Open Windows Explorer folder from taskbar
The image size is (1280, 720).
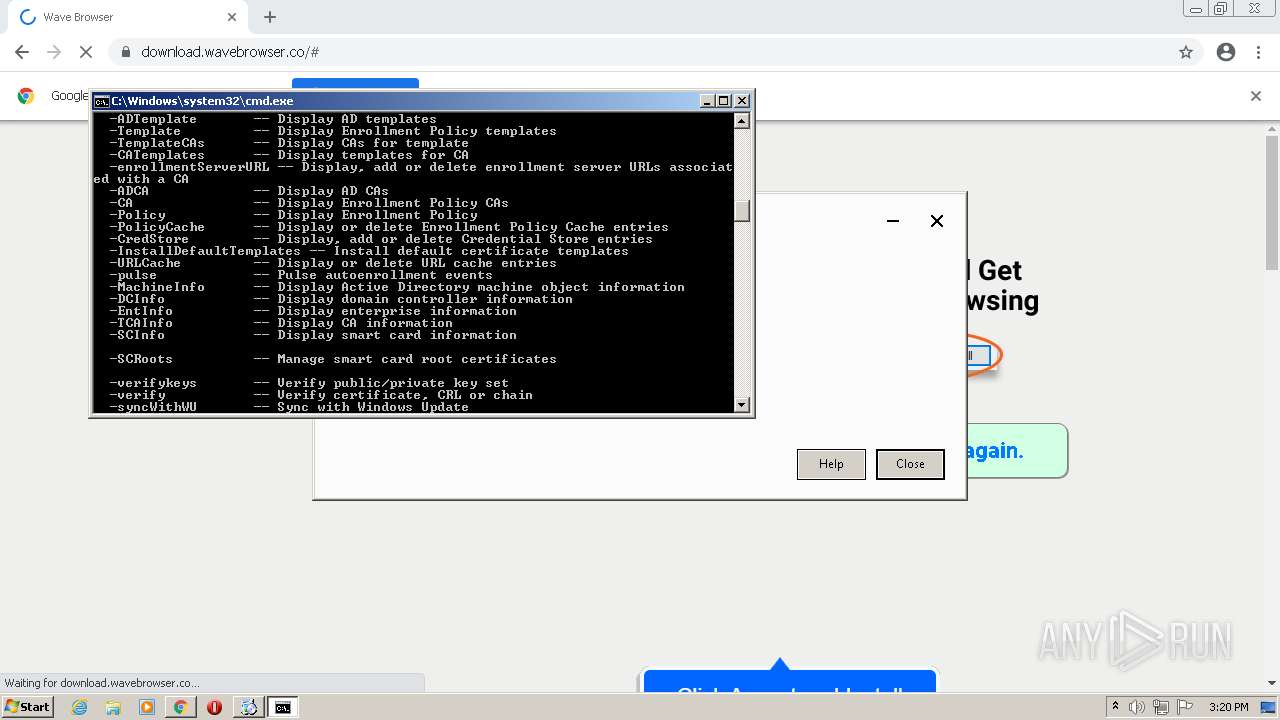coord(113,707)
